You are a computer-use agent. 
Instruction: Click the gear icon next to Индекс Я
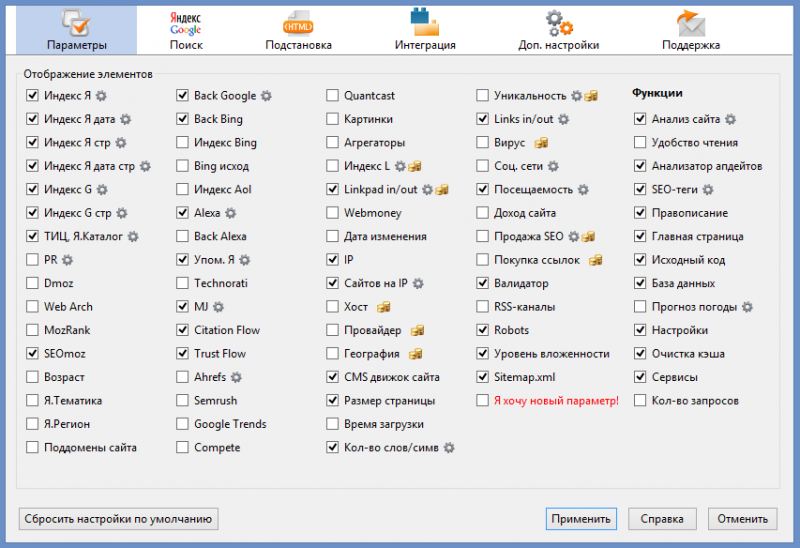click(102, 96)
